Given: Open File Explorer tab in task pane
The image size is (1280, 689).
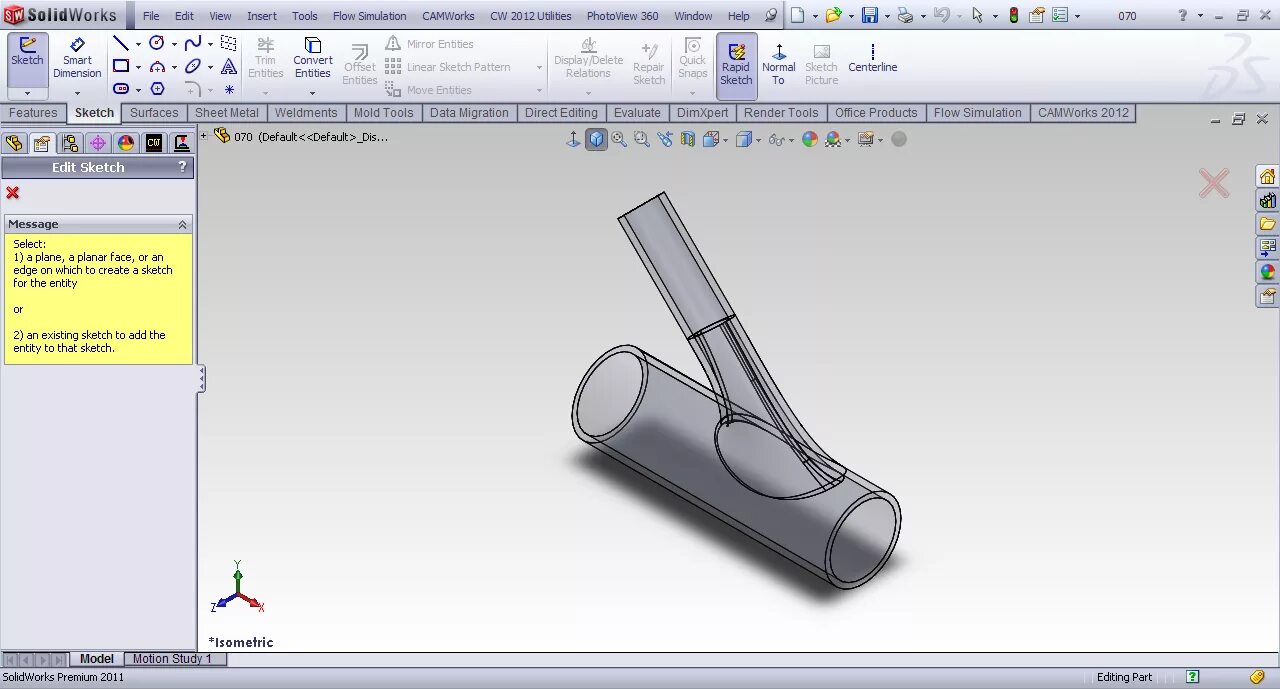Looking at the screenshot, I should 1267,224.
